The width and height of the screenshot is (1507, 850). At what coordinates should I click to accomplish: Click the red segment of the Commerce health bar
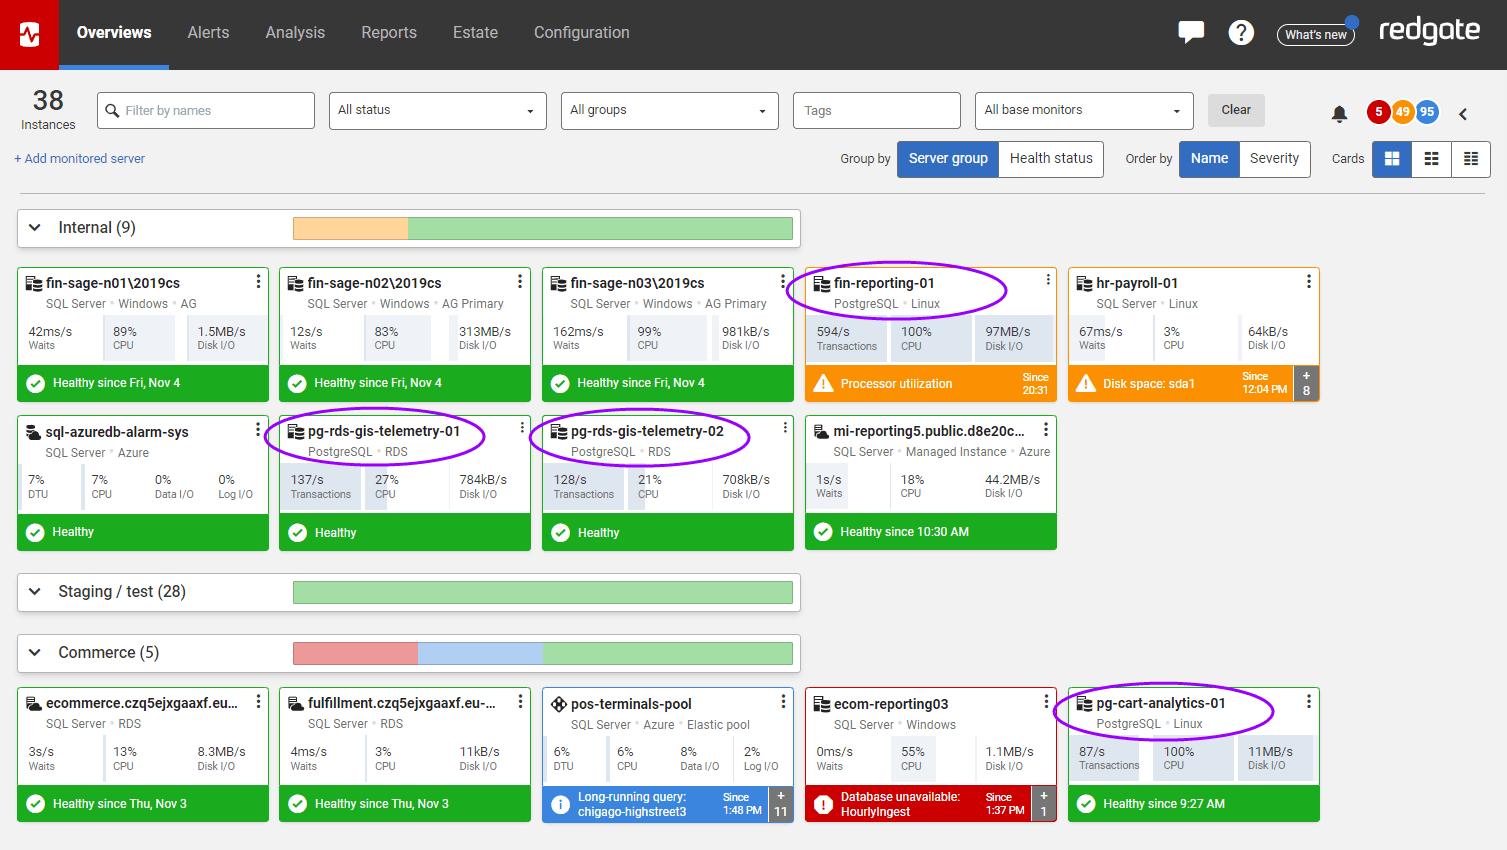(354, 653)
